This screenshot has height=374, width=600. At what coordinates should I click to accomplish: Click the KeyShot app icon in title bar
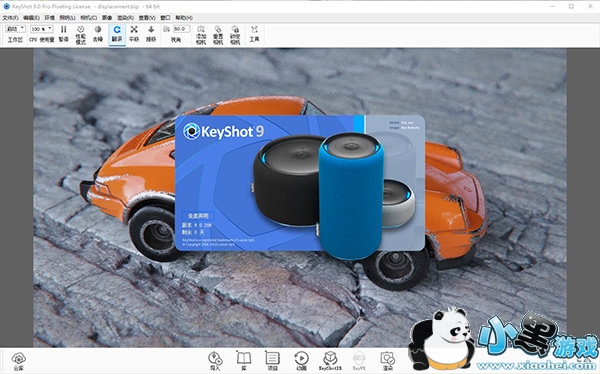[6, 6]
